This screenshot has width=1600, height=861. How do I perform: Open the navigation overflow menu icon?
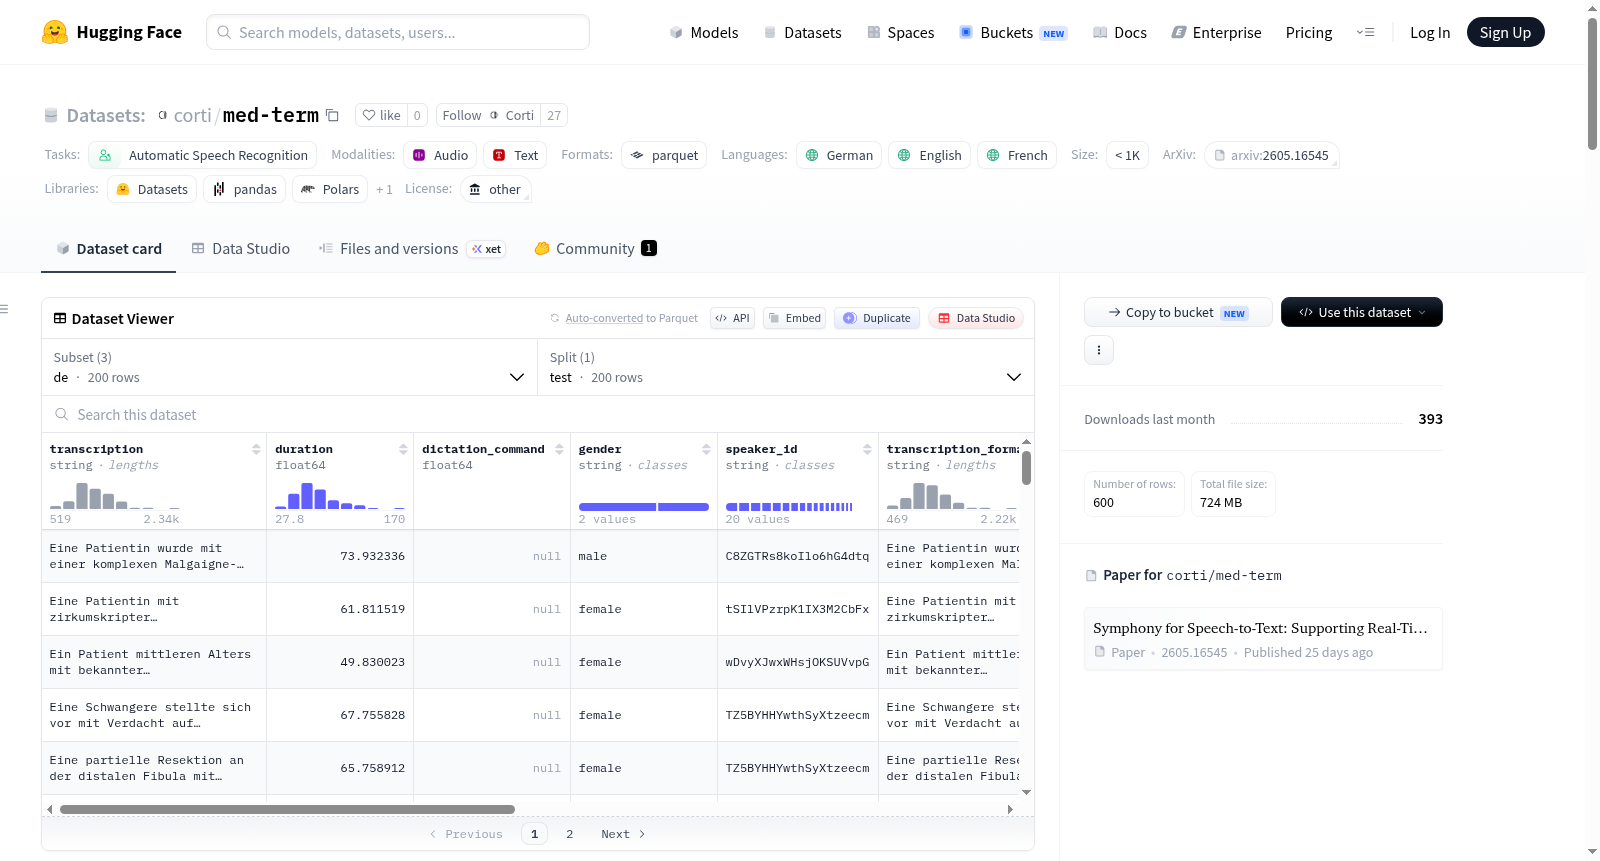coord(1365,33)
